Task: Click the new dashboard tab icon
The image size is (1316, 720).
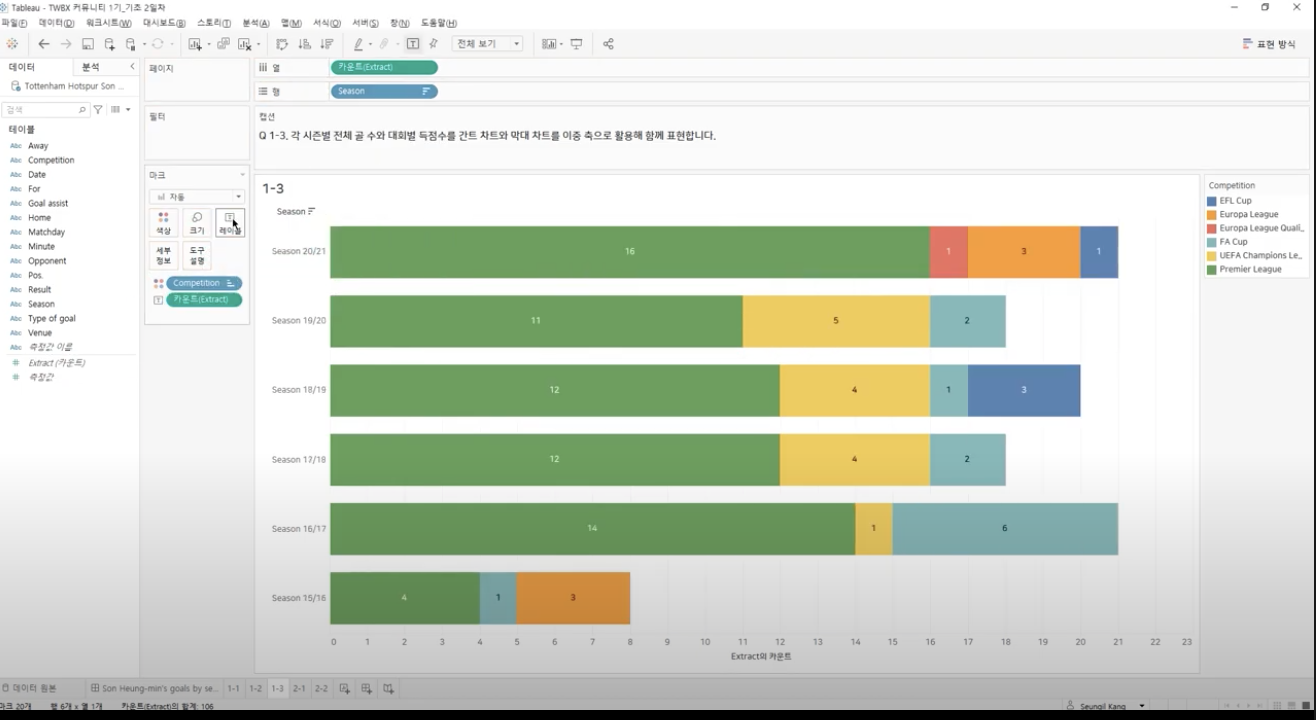Action: pos(366,688)
